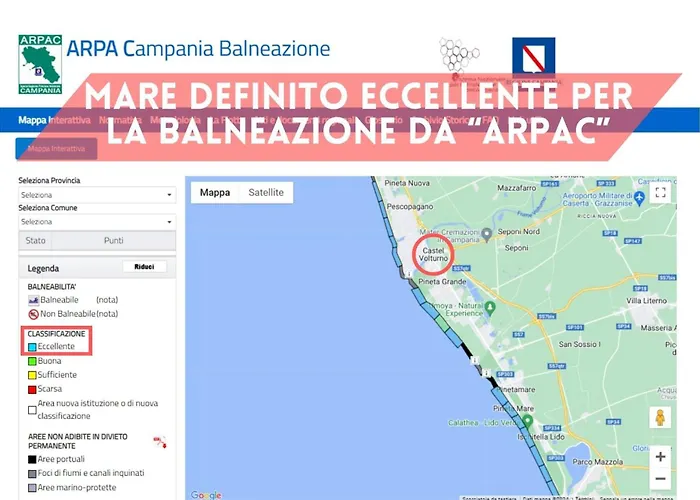Click the Aree marino-protette swatch
The image size is (700, 500).
pos(32,488)
